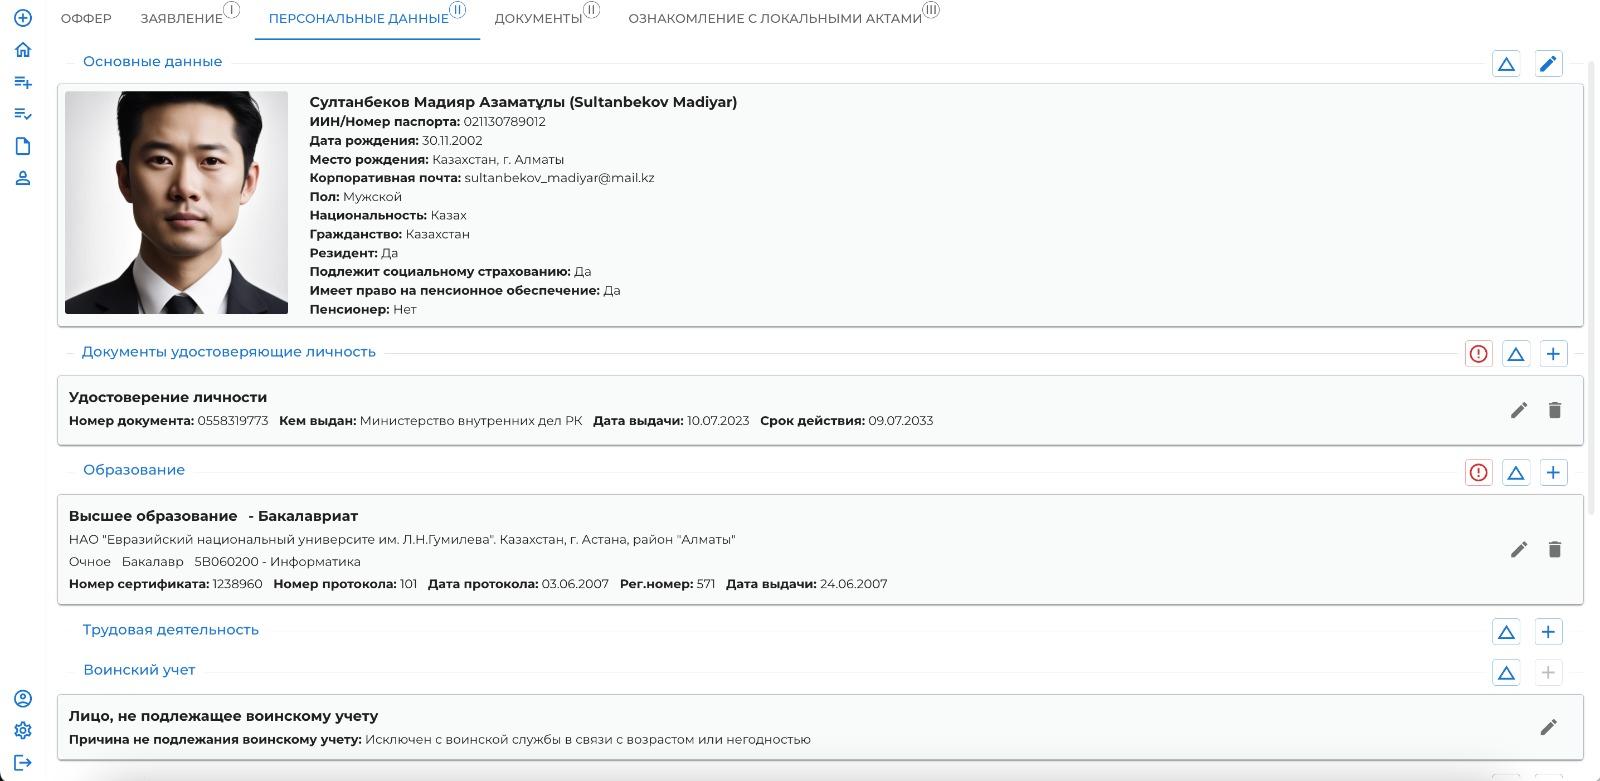
Task: Collapse the Воинский учет section
Action: point(1506,673)
